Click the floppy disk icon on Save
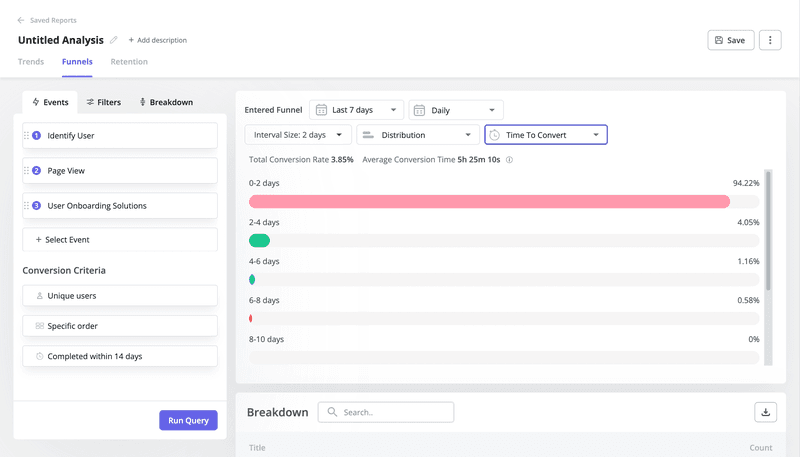Screen dimensions: 800x457 (718, 40)
